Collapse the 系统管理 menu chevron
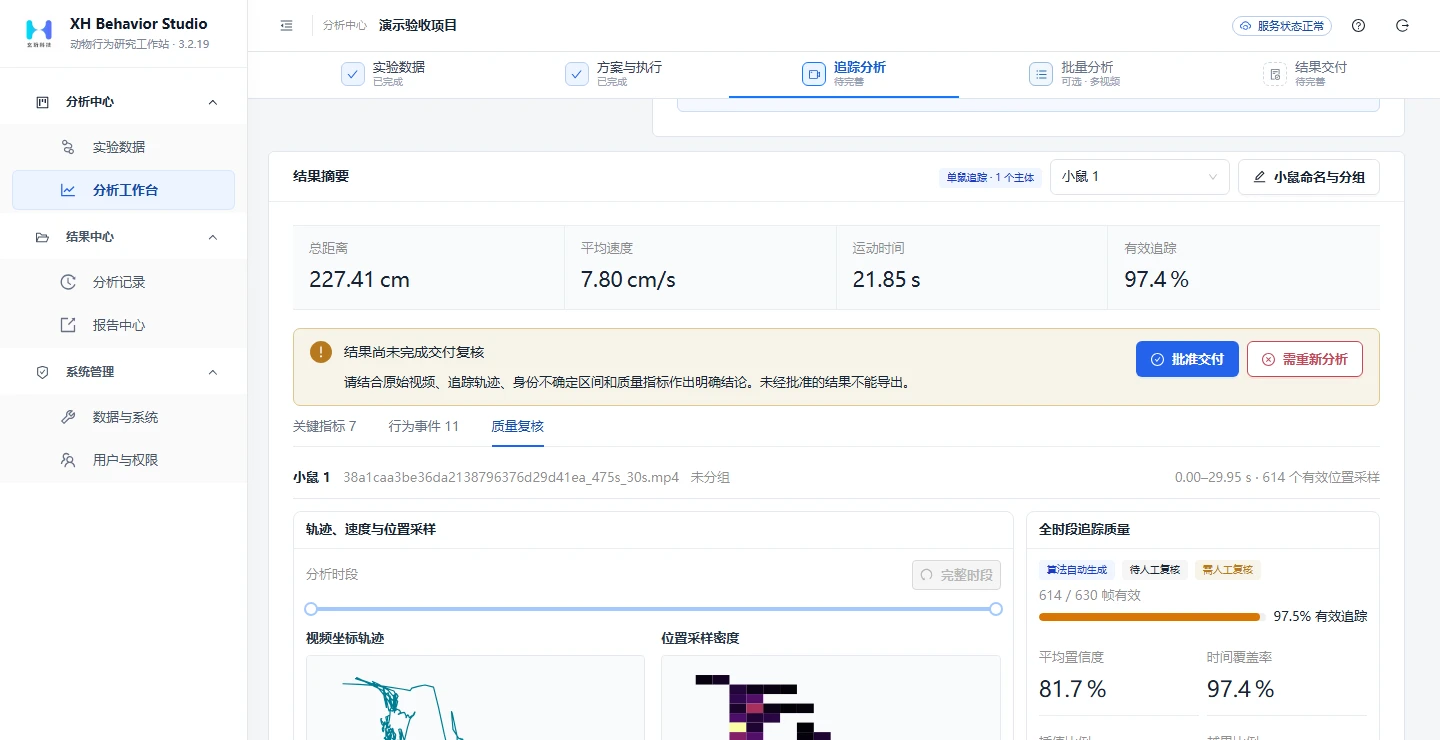The height and width of the screenshot is (740, 1440). (212, 372)
